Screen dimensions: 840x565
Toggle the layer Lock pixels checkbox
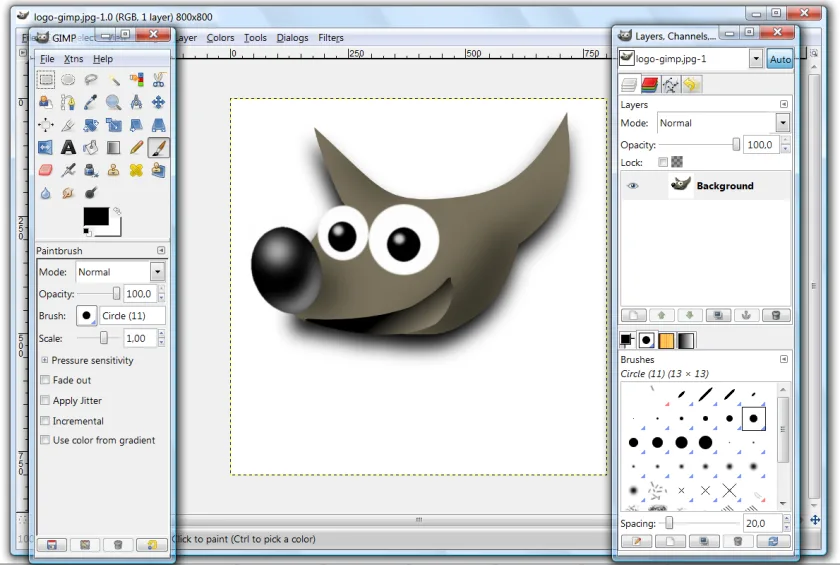coord(663,162)
